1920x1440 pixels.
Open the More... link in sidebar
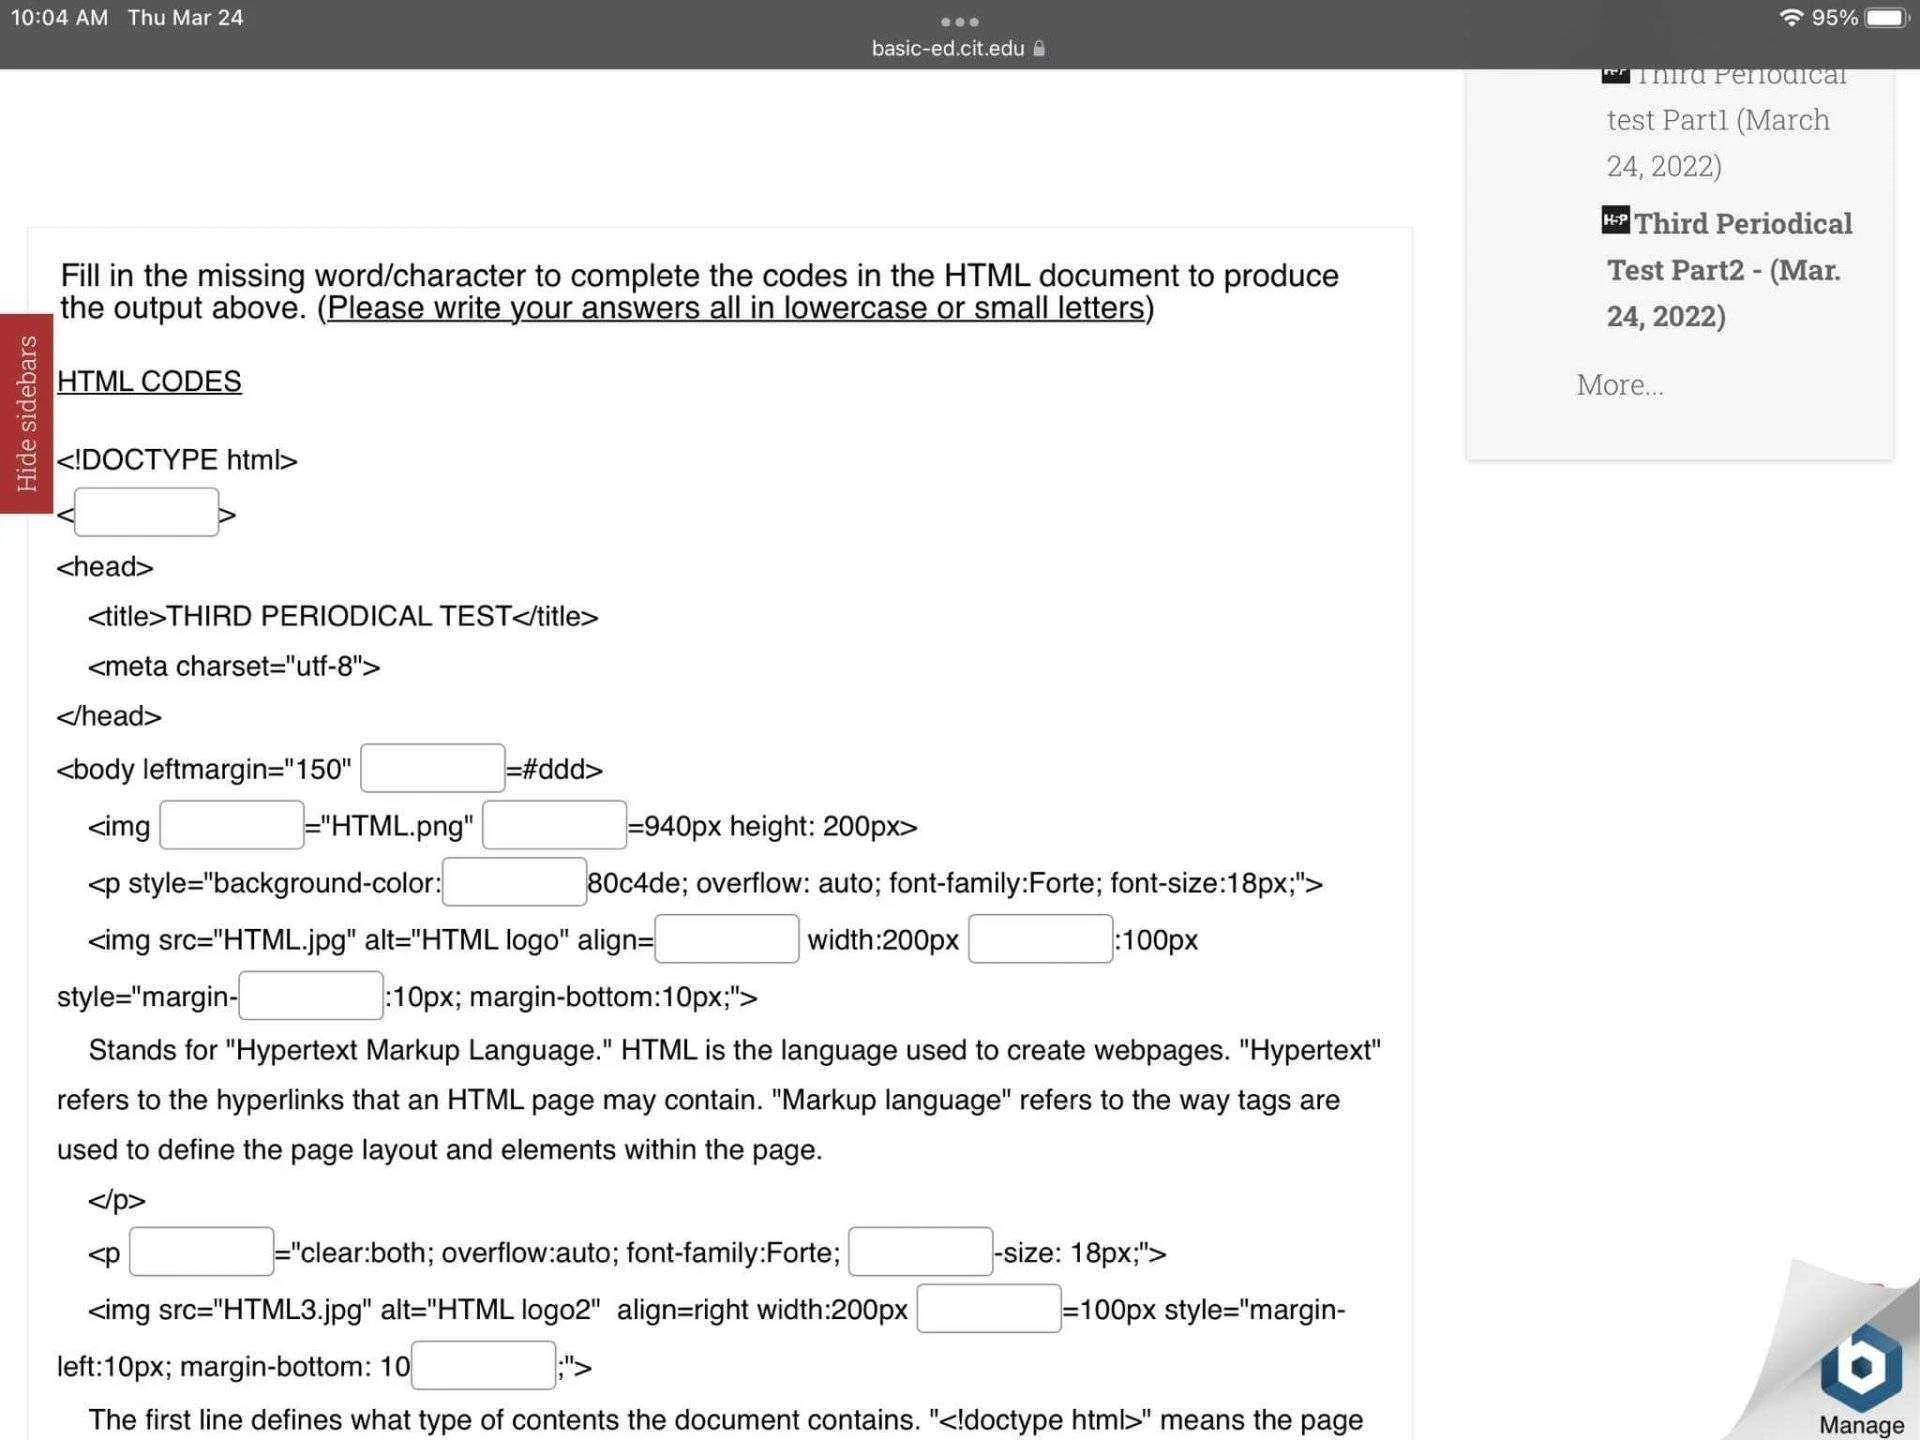(x=1620, y=385)
